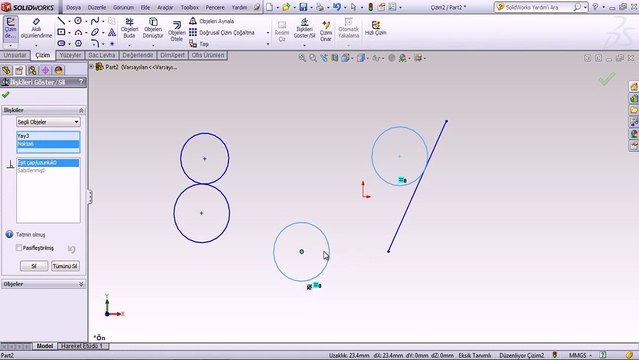Click Objeleri Aynala mirror entities
Screen dimensions: 639x360
coord(212,21)
